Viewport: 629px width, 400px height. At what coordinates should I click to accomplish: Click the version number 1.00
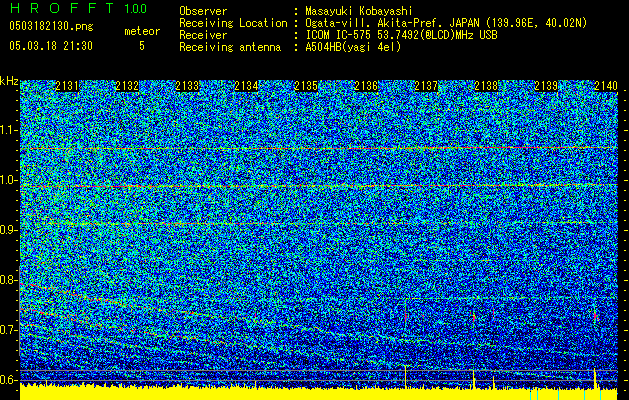pos(135,8)
